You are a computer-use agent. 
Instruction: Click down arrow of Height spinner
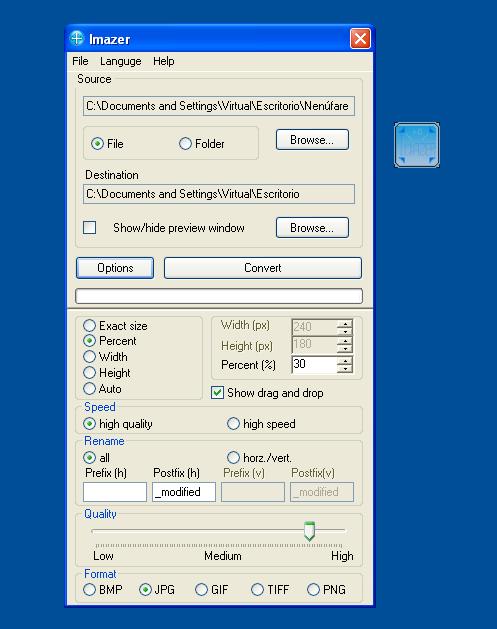click(x=345, y=349)
